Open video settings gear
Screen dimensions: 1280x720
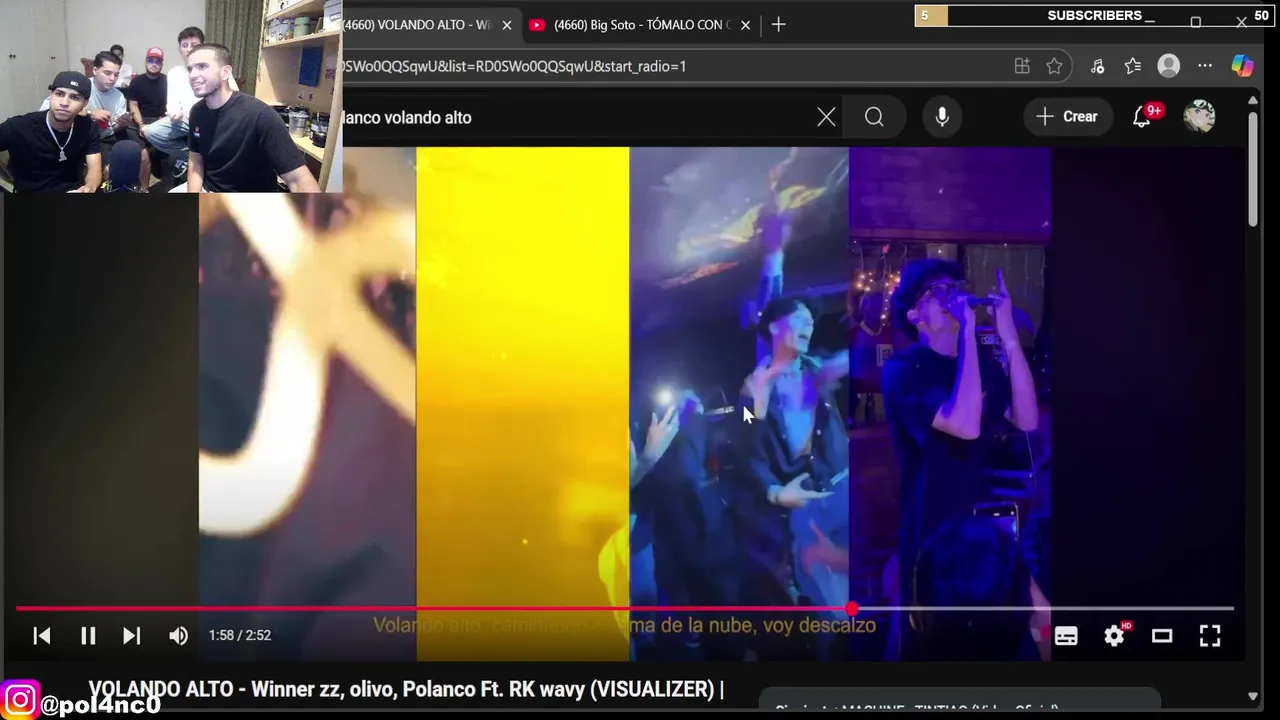pyautogui.click(x=1114, y=635)
